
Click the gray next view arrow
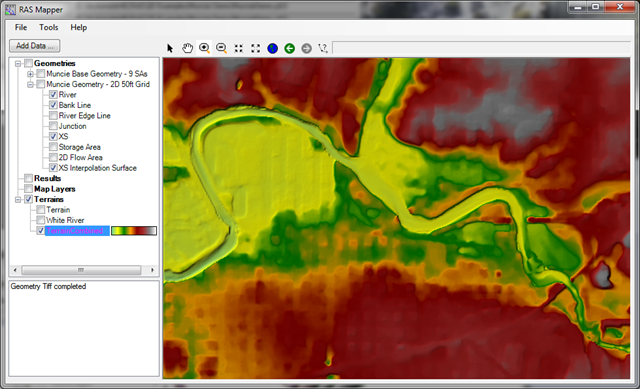pos(307,49)
